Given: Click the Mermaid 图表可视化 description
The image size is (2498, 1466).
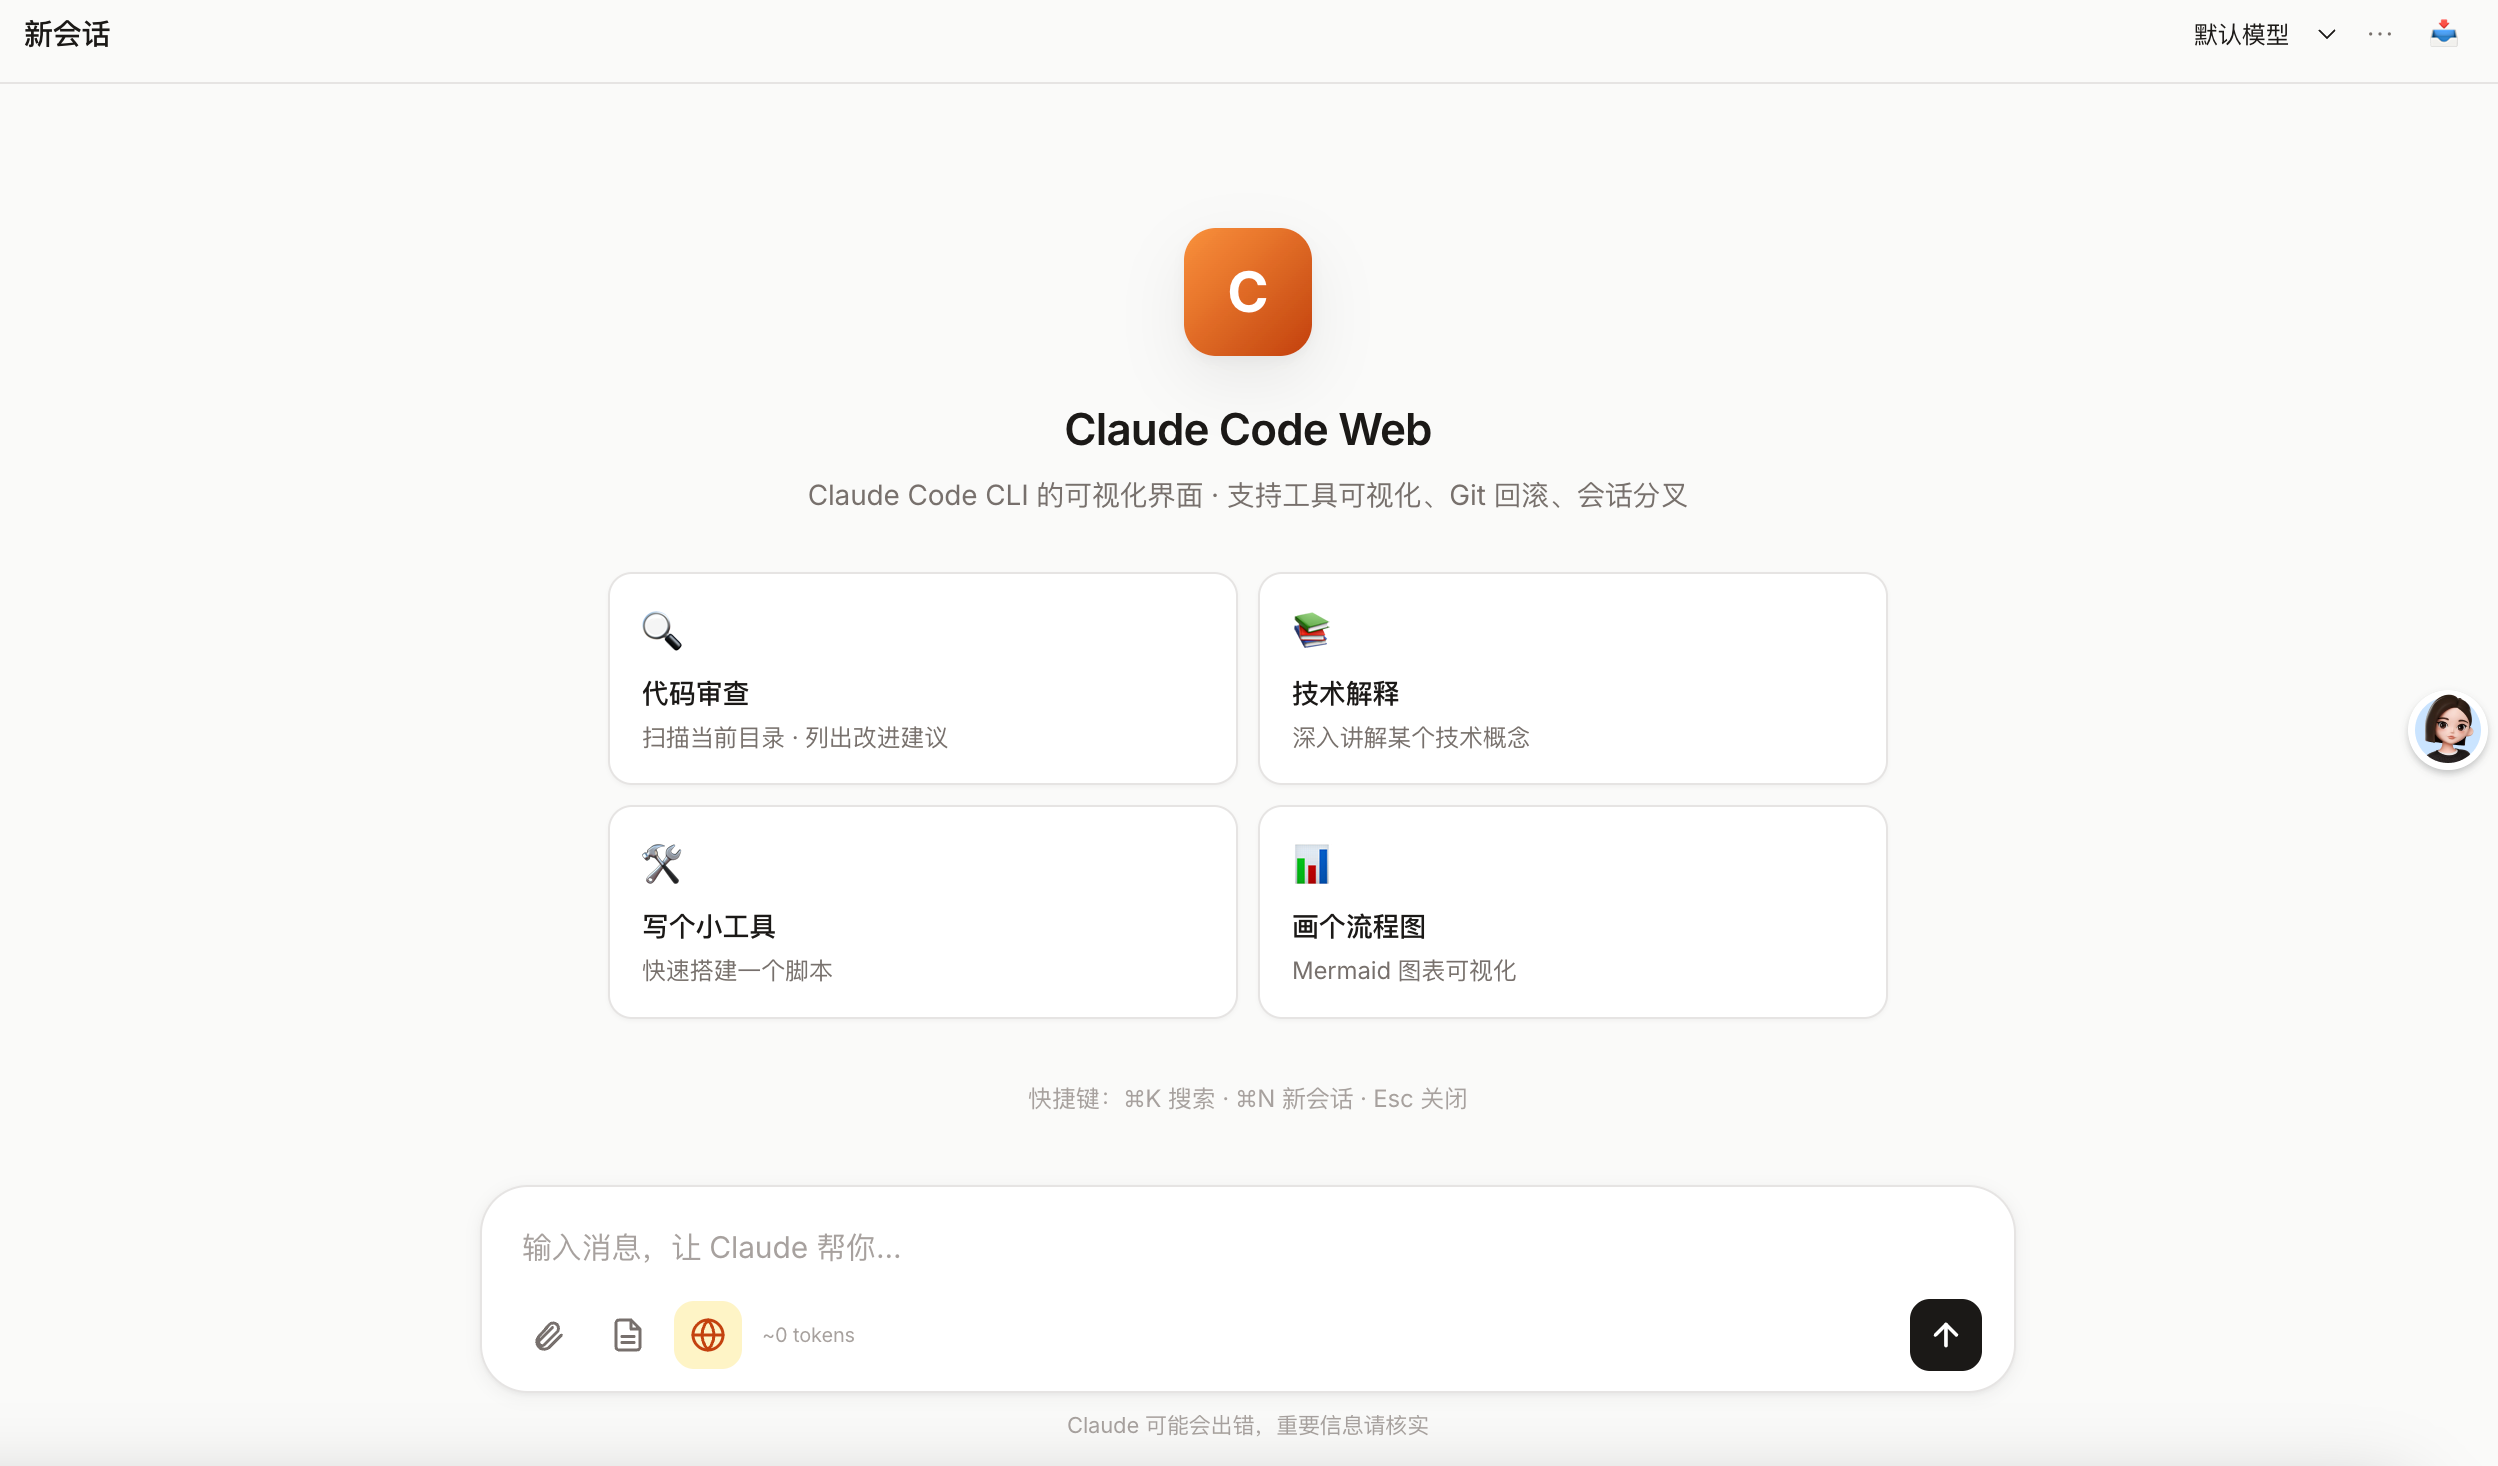Looking at the screenshot, I should [1403, 971].
